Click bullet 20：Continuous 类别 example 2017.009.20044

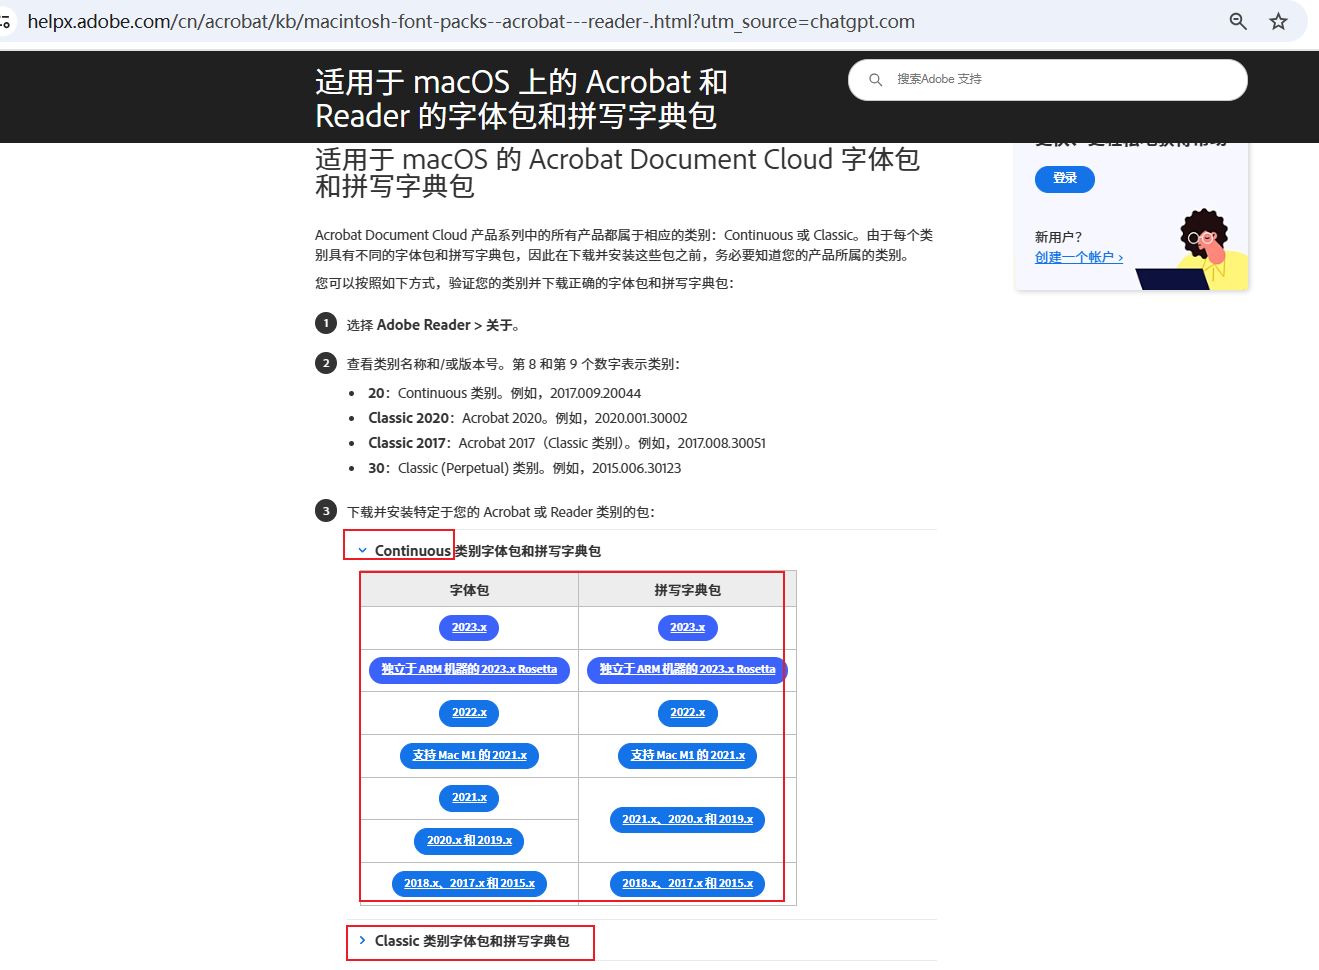point(504,393)
